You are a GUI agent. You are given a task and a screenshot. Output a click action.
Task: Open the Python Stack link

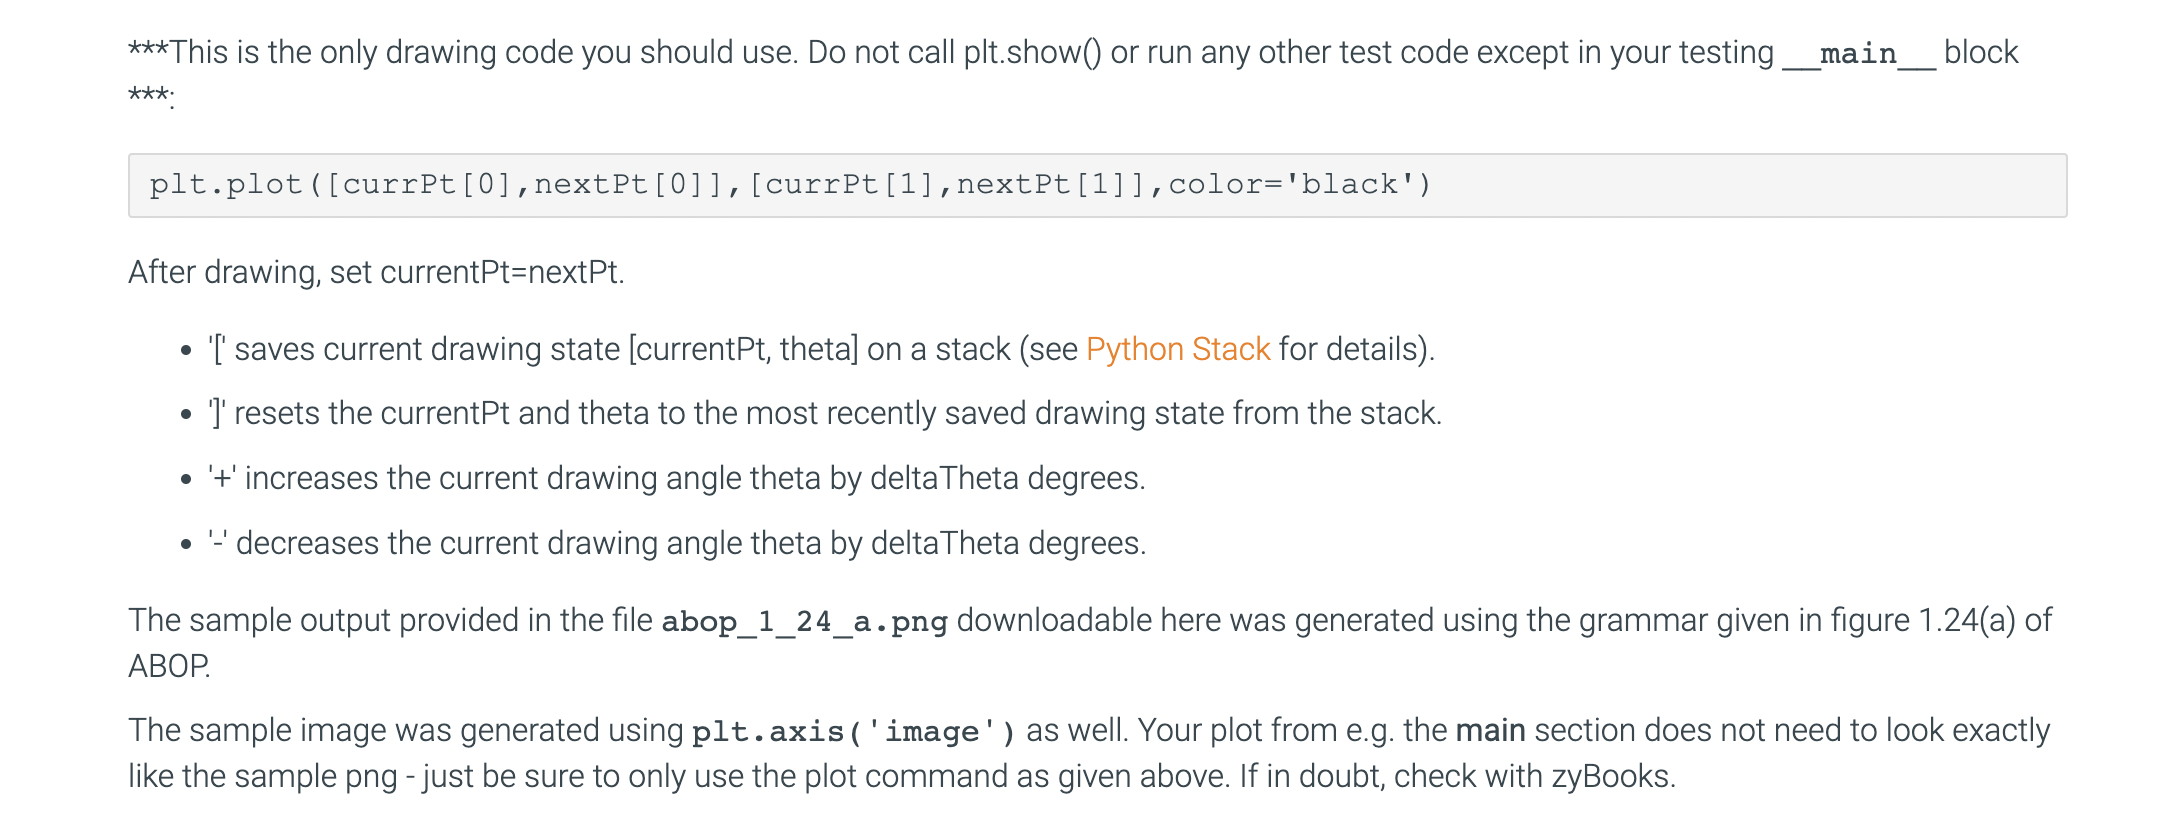(x=1178, y=349)
